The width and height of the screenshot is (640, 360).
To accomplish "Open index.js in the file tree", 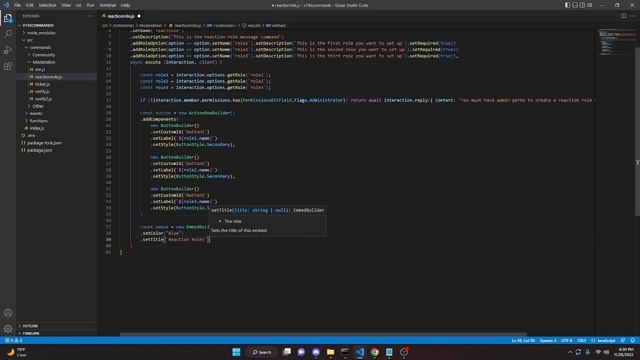I will click(x=37, y=128).
